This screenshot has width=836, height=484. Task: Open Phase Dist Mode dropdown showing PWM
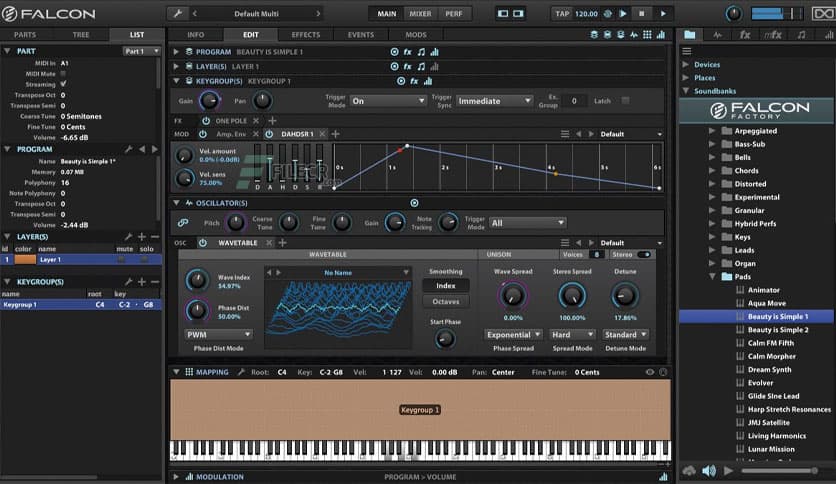click(218, 334)
